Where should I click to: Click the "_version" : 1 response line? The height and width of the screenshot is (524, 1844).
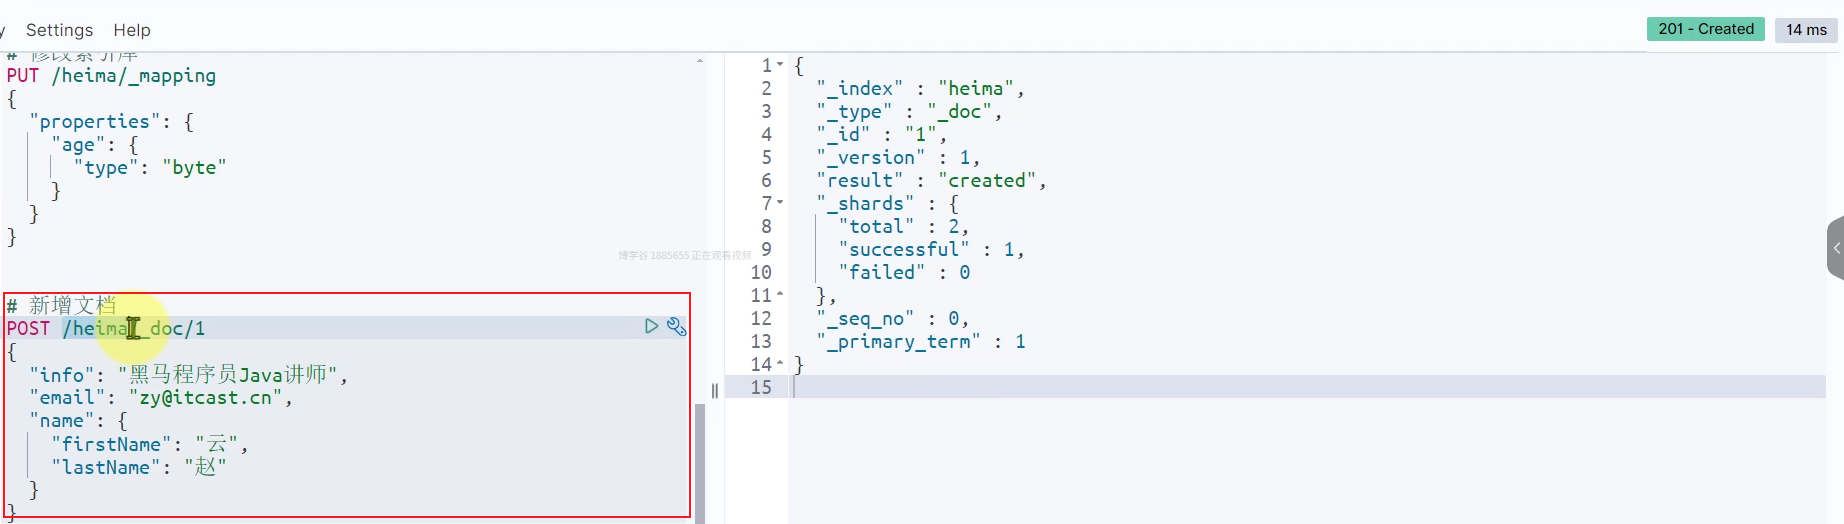[898, 157]
